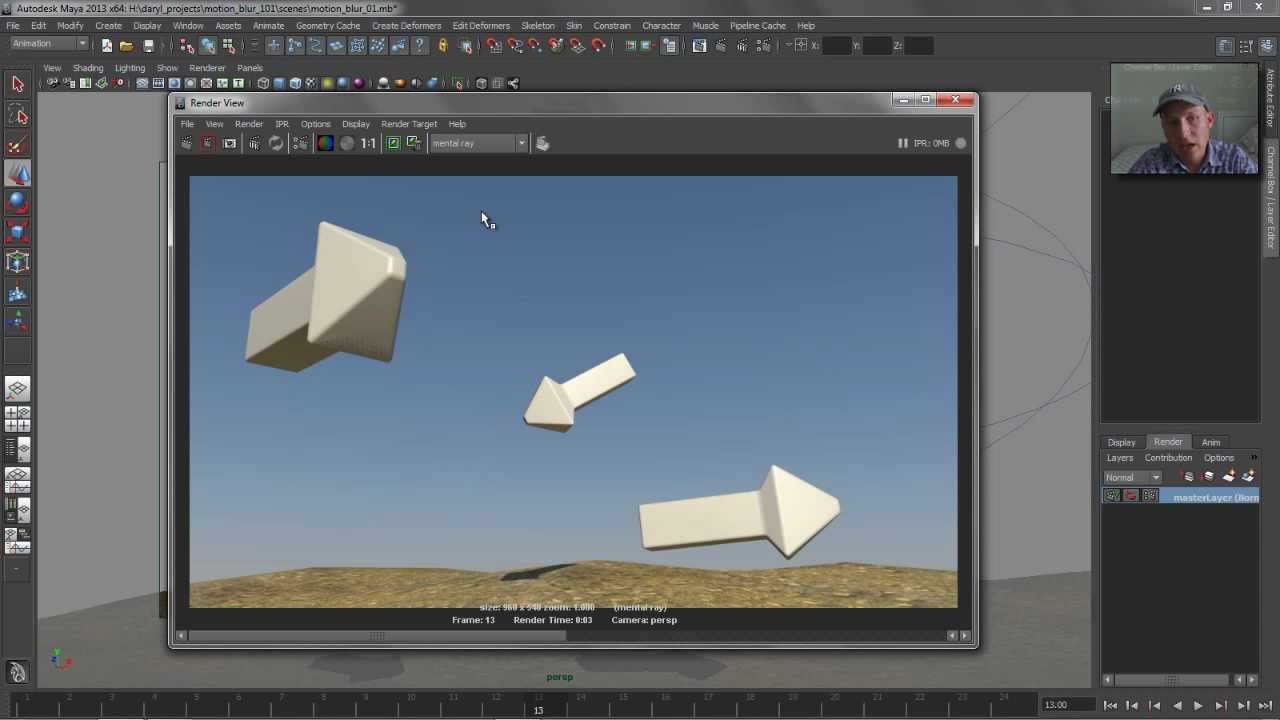Open the Render Target menu in Render View
The image size is (1280, 720).
[409, 124]
